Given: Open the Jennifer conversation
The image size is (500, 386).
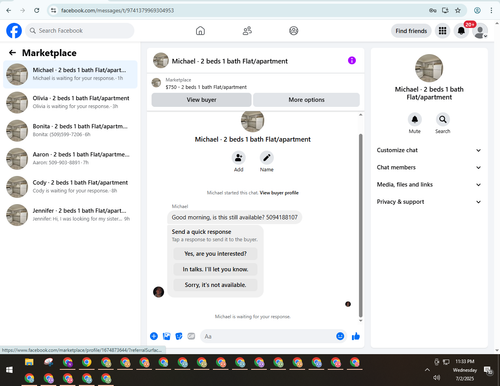Looking at the screenshot, I should click(x=70, y=215).
